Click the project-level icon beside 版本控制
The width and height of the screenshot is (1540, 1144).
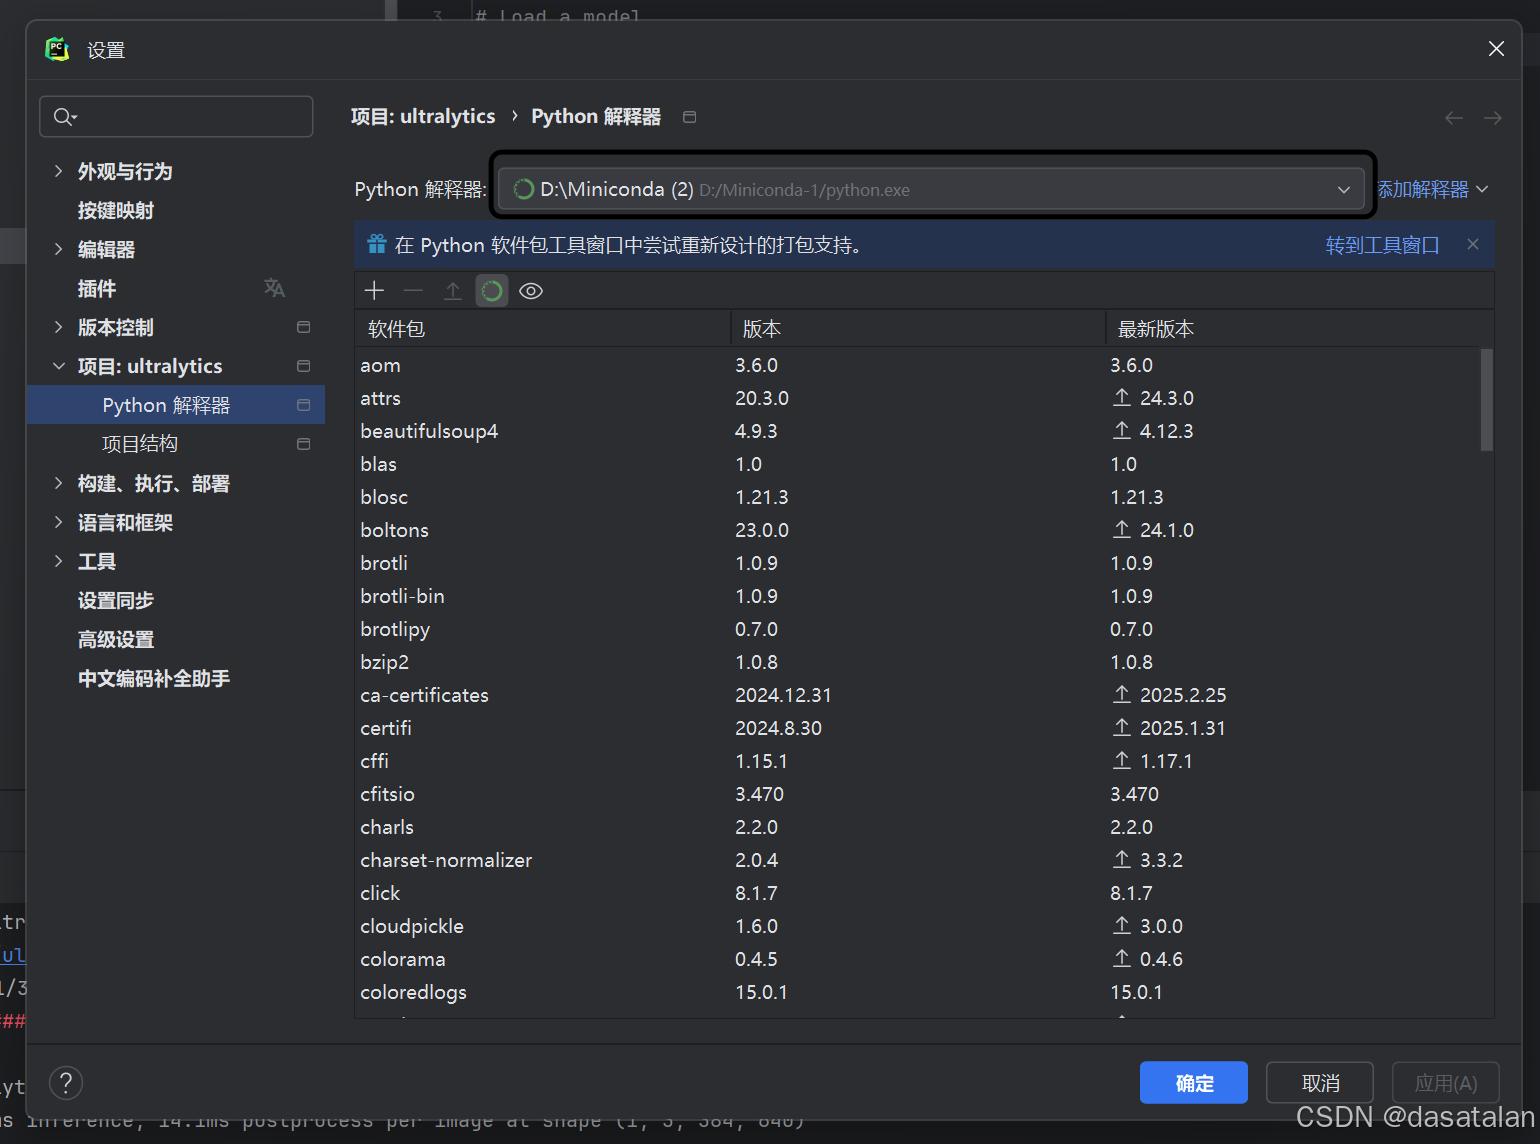point(304,327)
